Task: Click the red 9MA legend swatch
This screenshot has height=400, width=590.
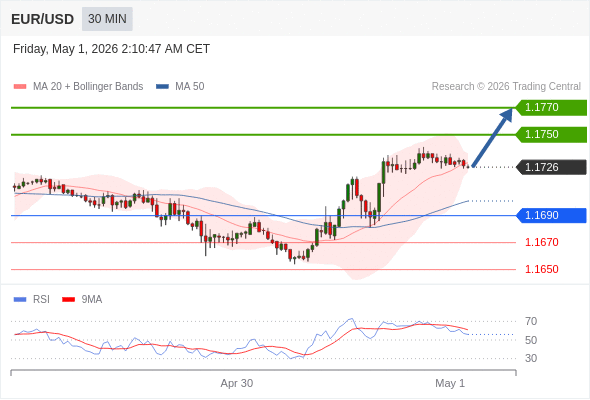Action: [68, 300]
